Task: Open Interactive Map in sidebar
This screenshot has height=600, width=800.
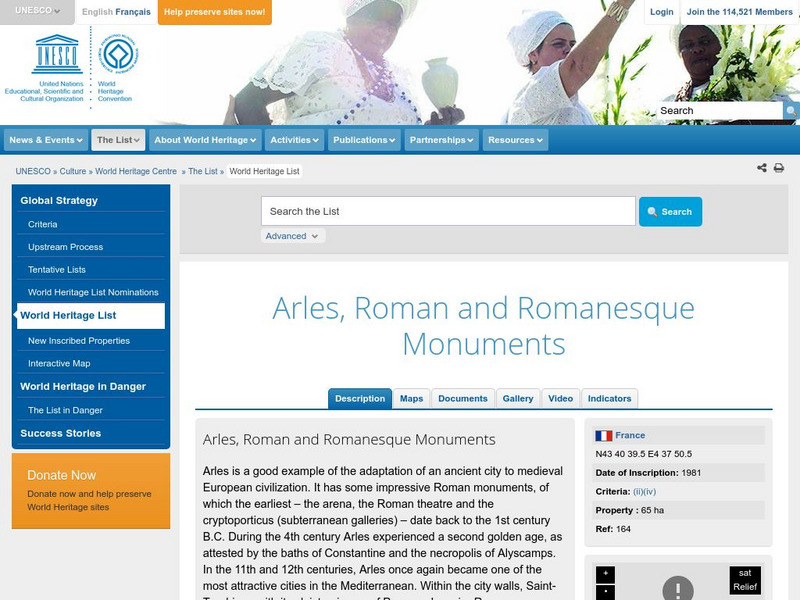Action: click(59, 364)
